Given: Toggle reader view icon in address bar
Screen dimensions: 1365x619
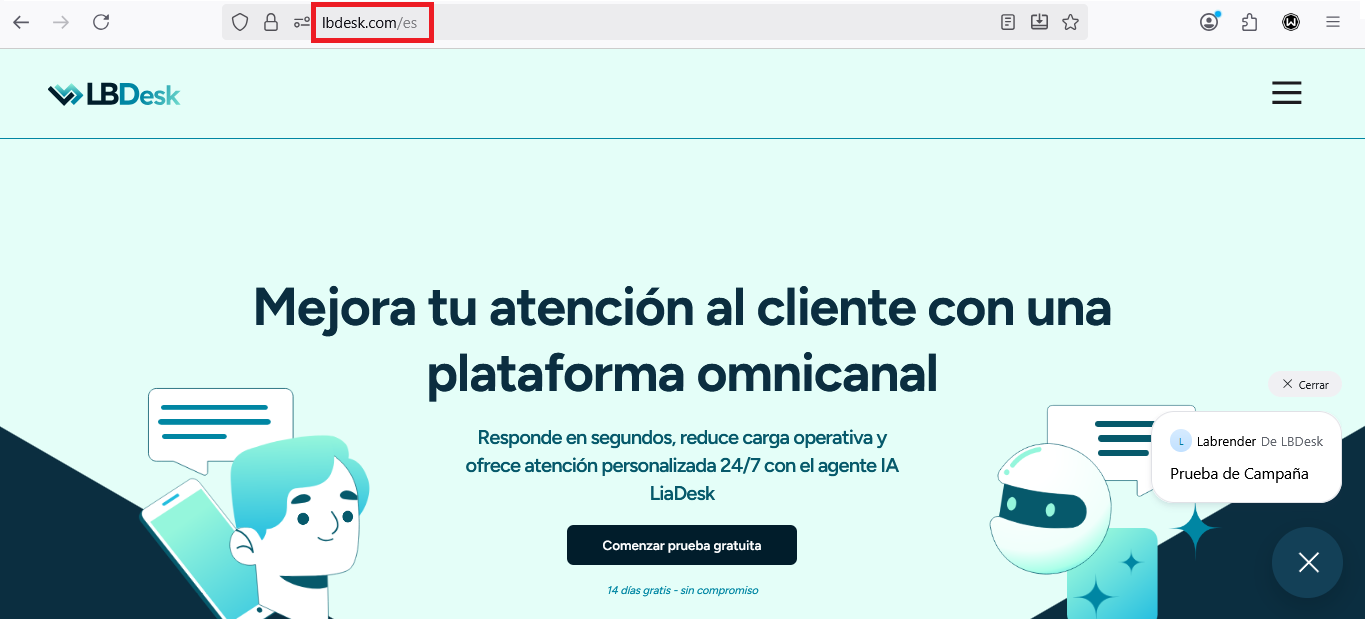Looking at the screenshot, I should [x=1008, y=22].
